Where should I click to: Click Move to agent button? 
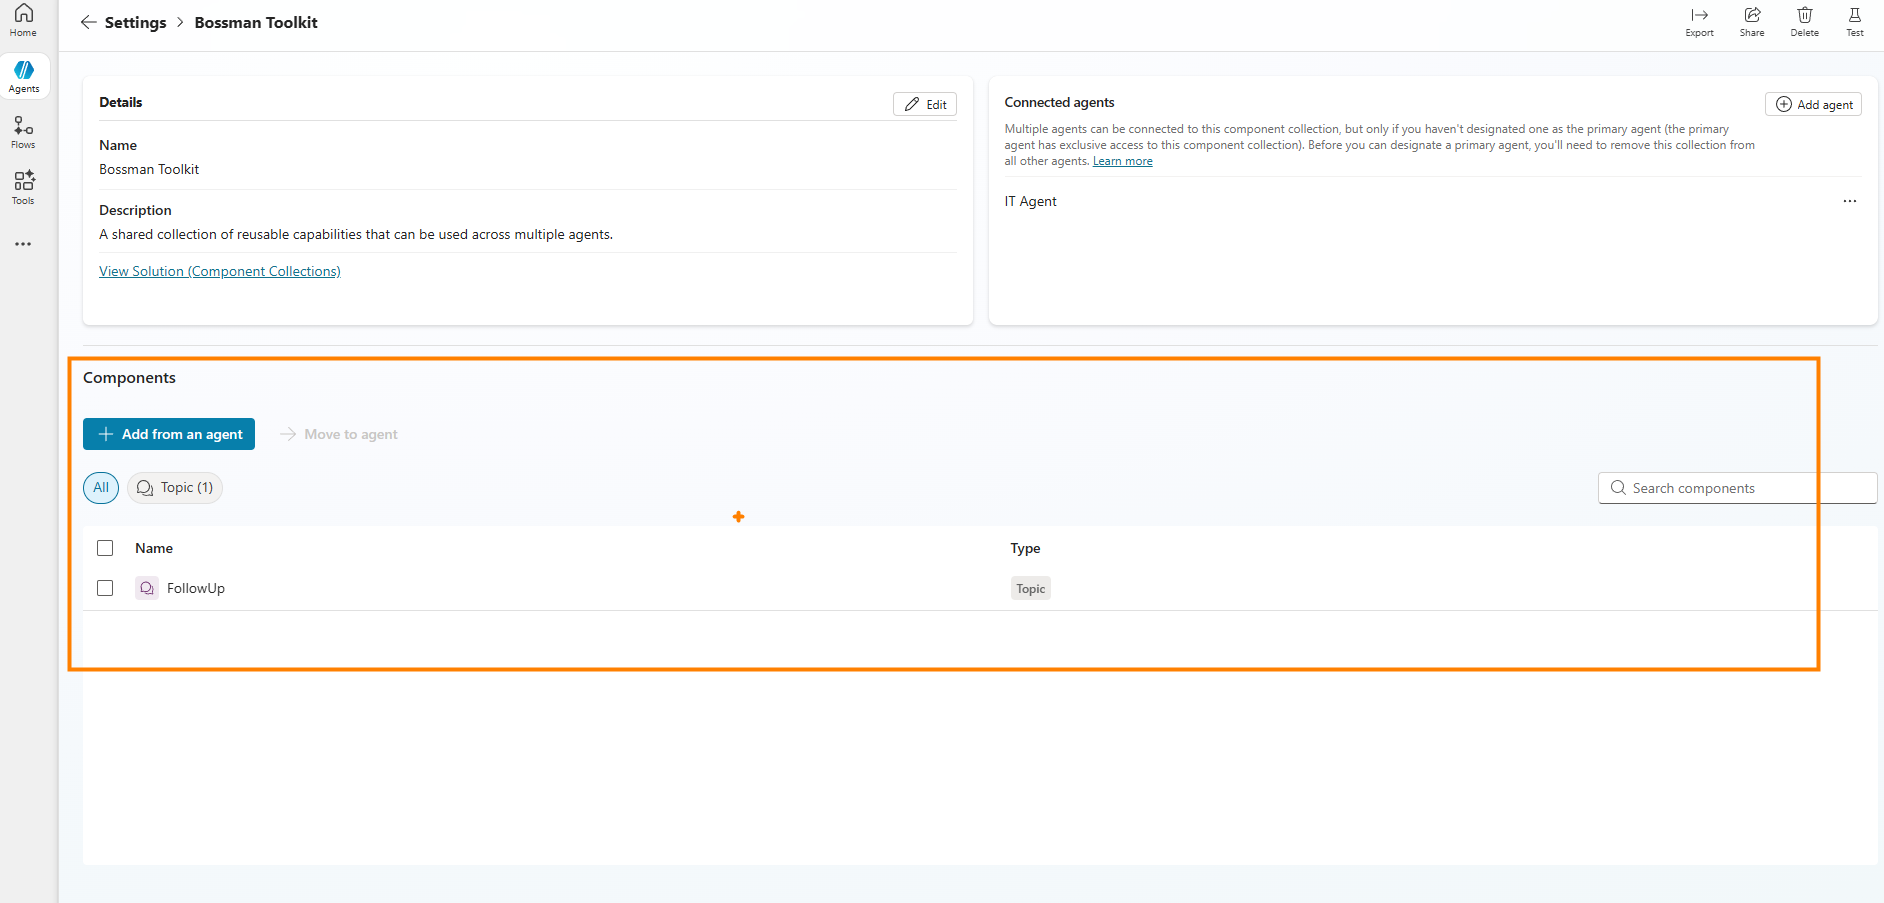coord(339,434)
